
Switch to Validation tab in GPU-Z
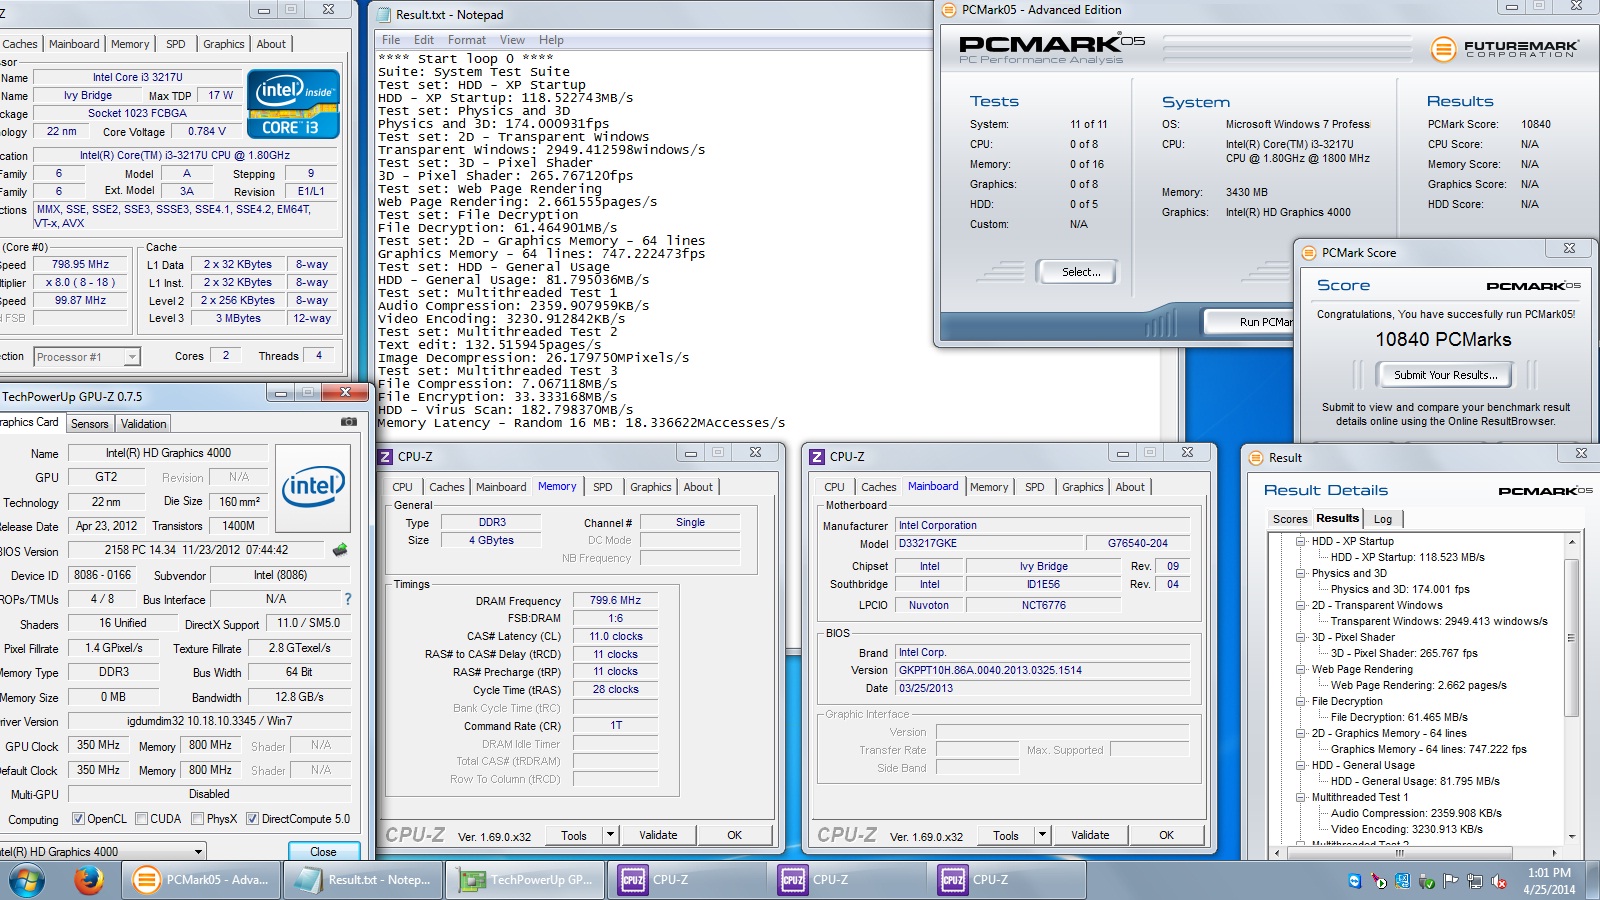143,424
